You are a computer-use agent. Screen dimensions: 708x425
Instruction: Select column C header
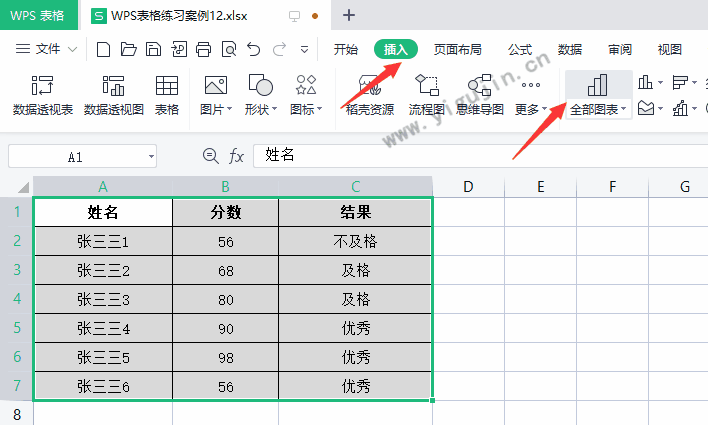pos(355,187)
